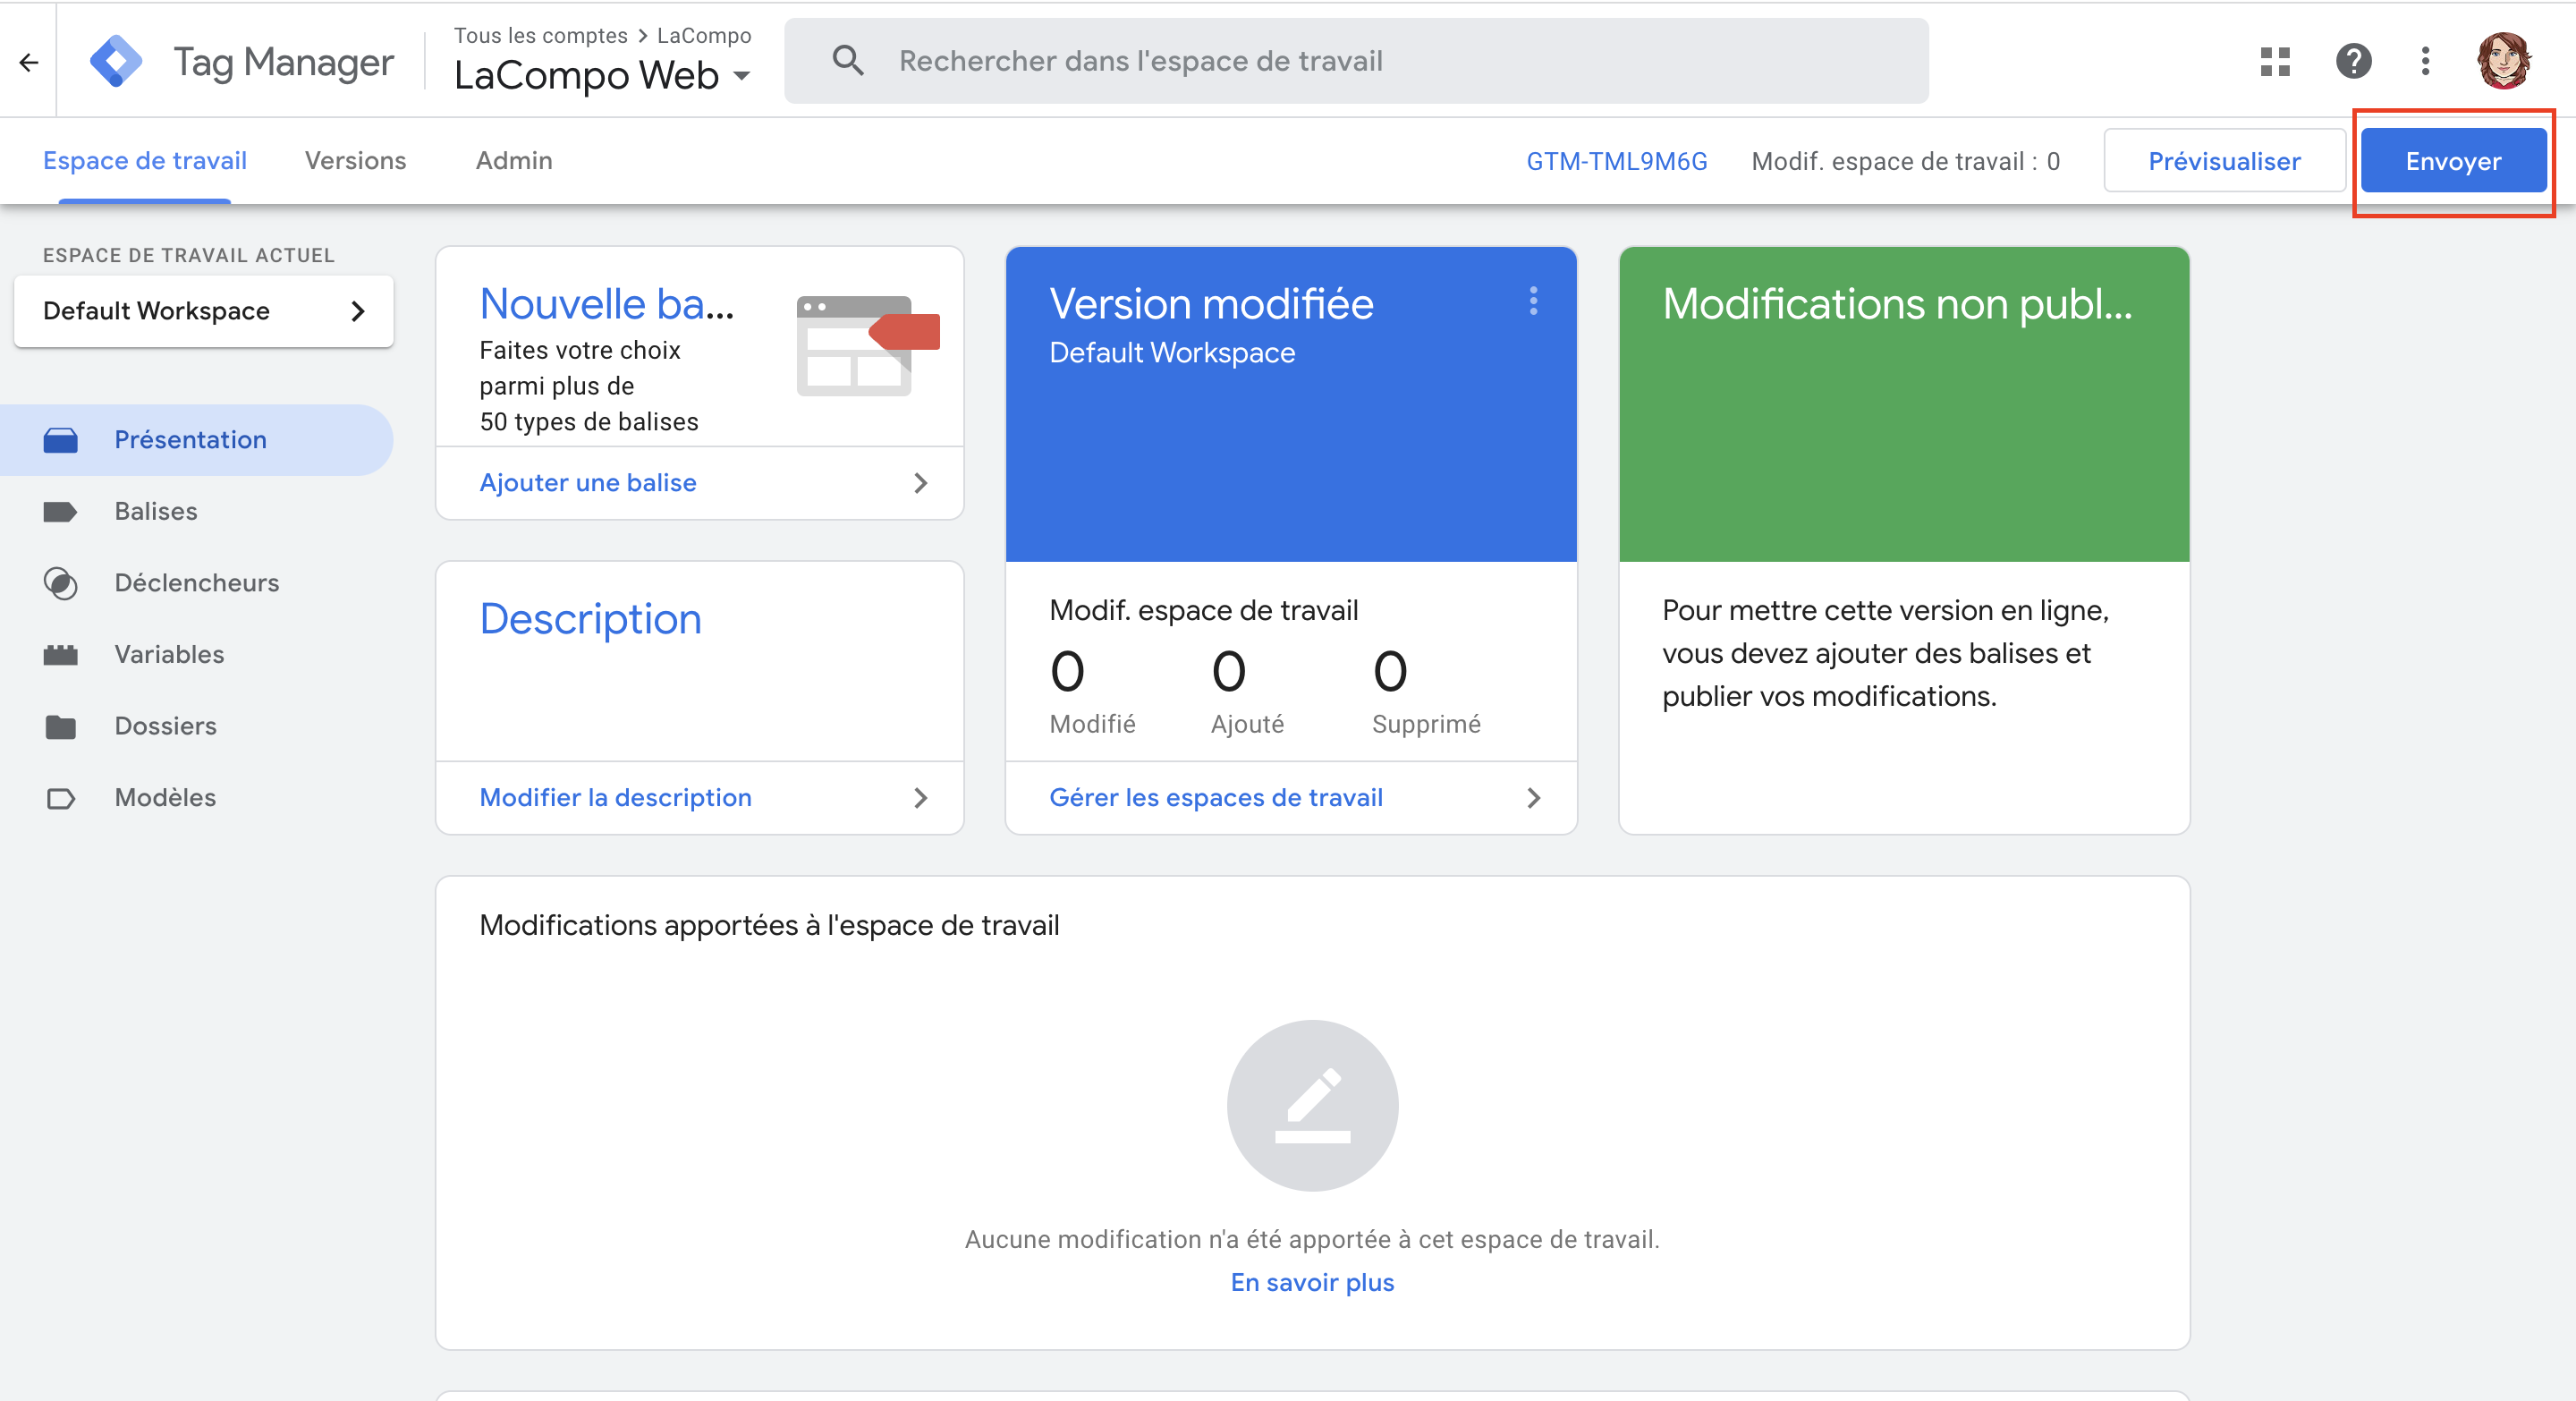This screenshot has width=2576, height=1401.
Task: Open Modèles in the sidebar
Action: [196, 798]
